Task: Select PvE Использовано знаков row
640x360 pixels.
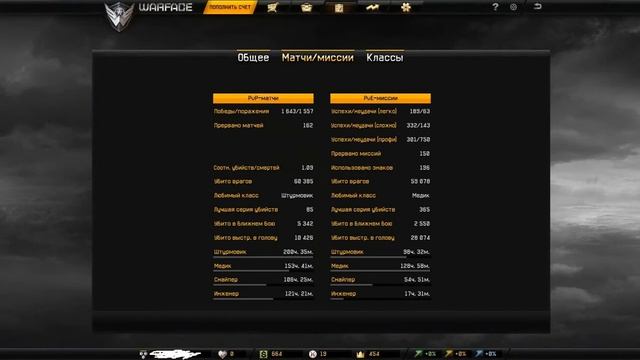Action: pyautogui.click(x=380, y=168)
